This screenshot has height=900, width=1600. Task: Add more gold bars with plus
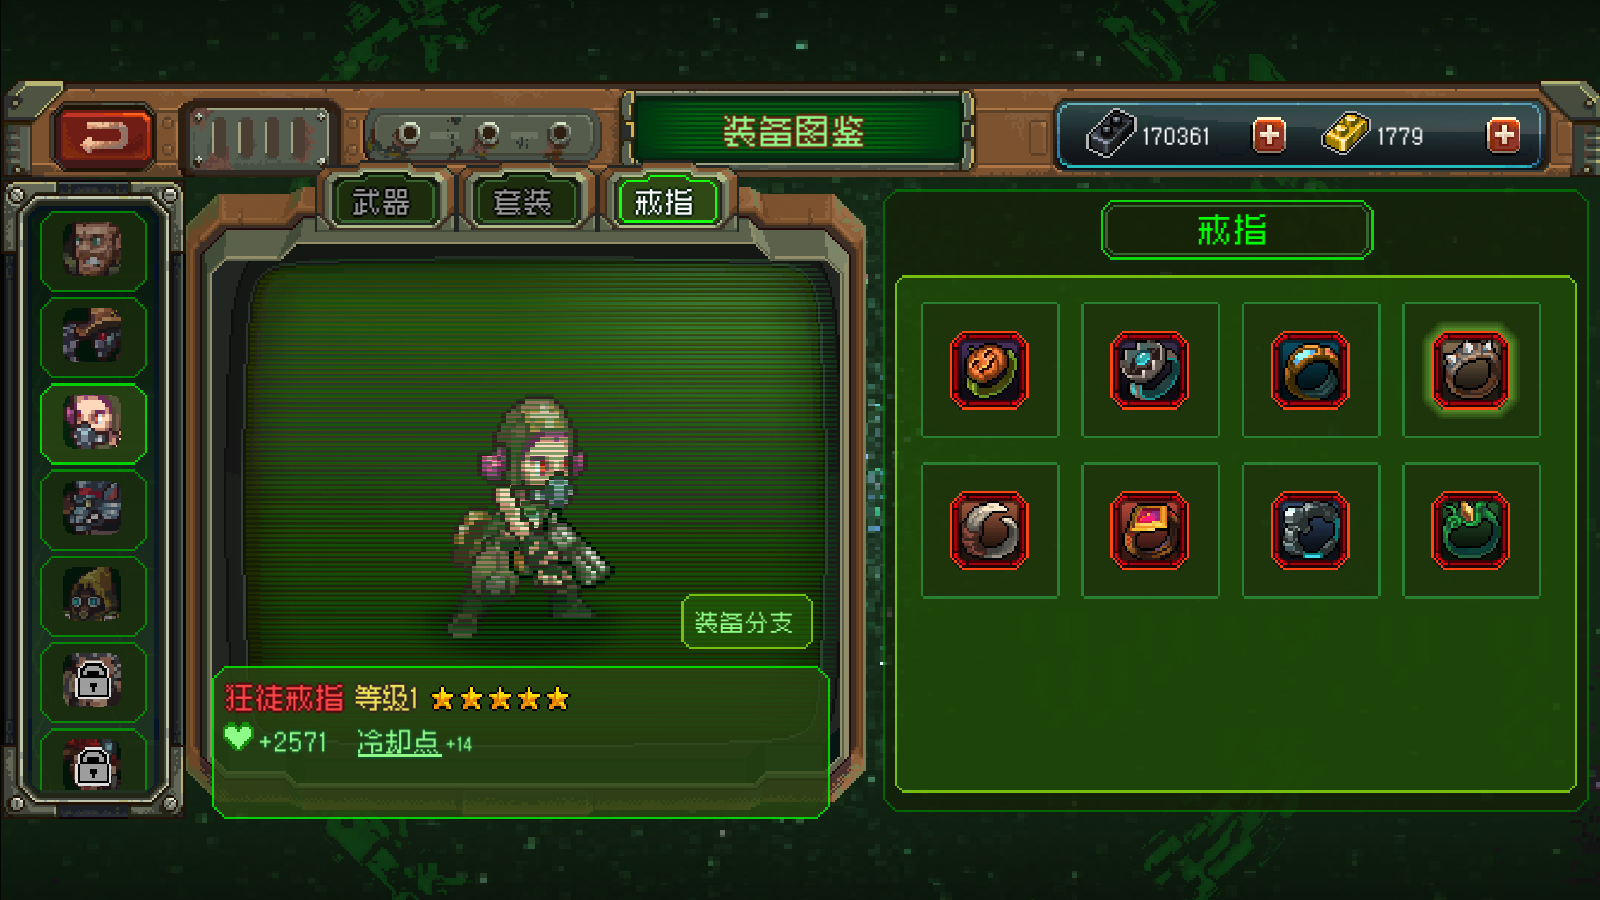click(x=1503, y=135)
